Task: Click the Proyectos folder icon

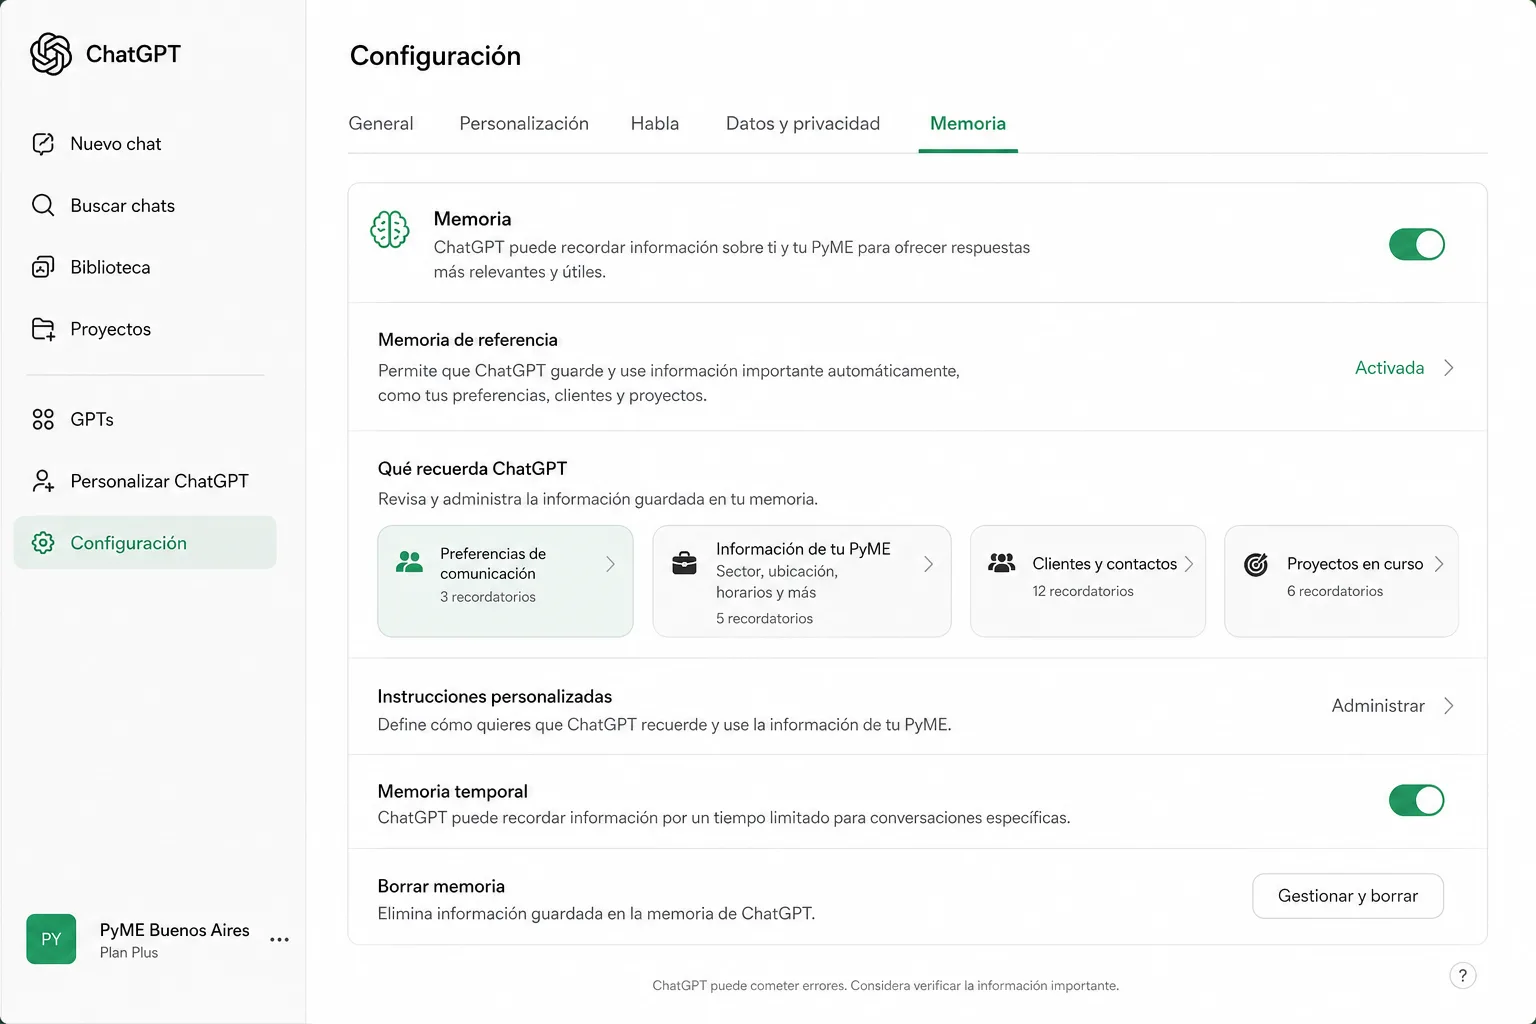Action: tap(43, 330)
